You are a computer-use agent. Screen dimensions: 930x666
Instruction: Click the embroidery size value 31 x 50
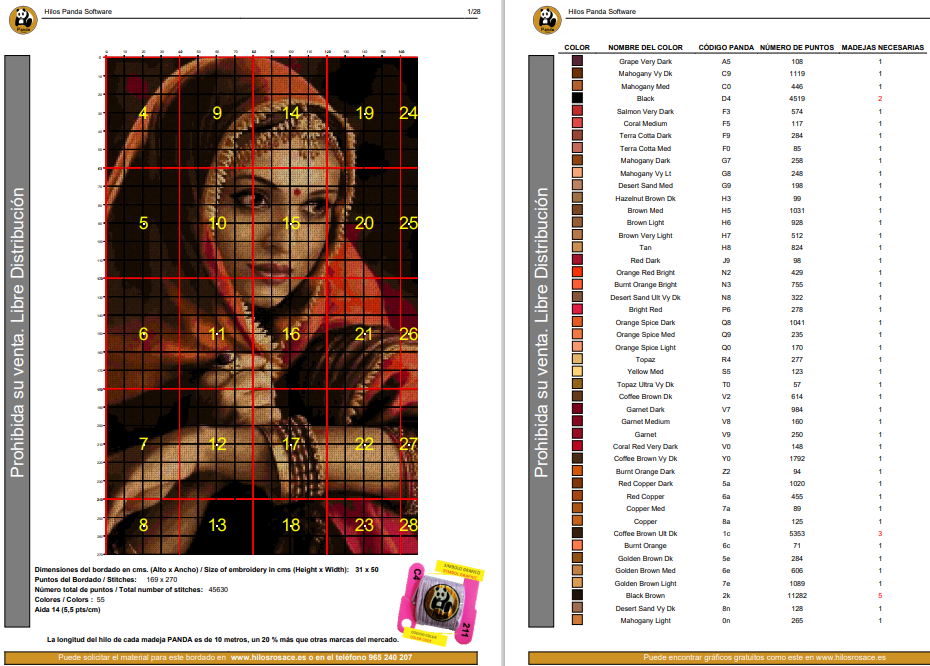[367, 569]
